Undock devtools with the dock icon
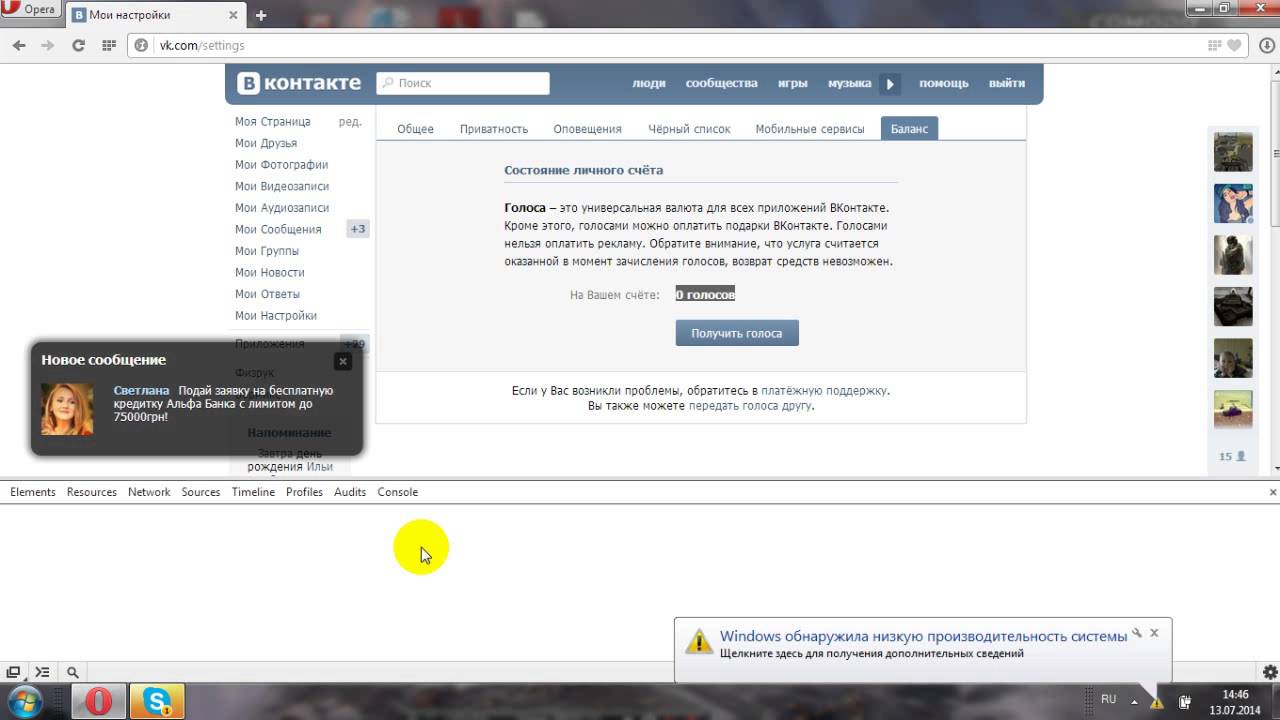This screenshot has width=1280, height=720. coord(13,672)
